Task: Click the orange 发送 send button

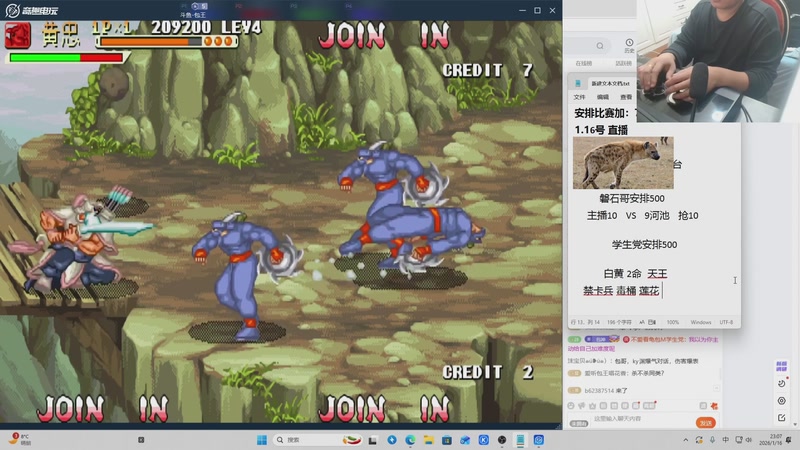Action: coord(706,423)
